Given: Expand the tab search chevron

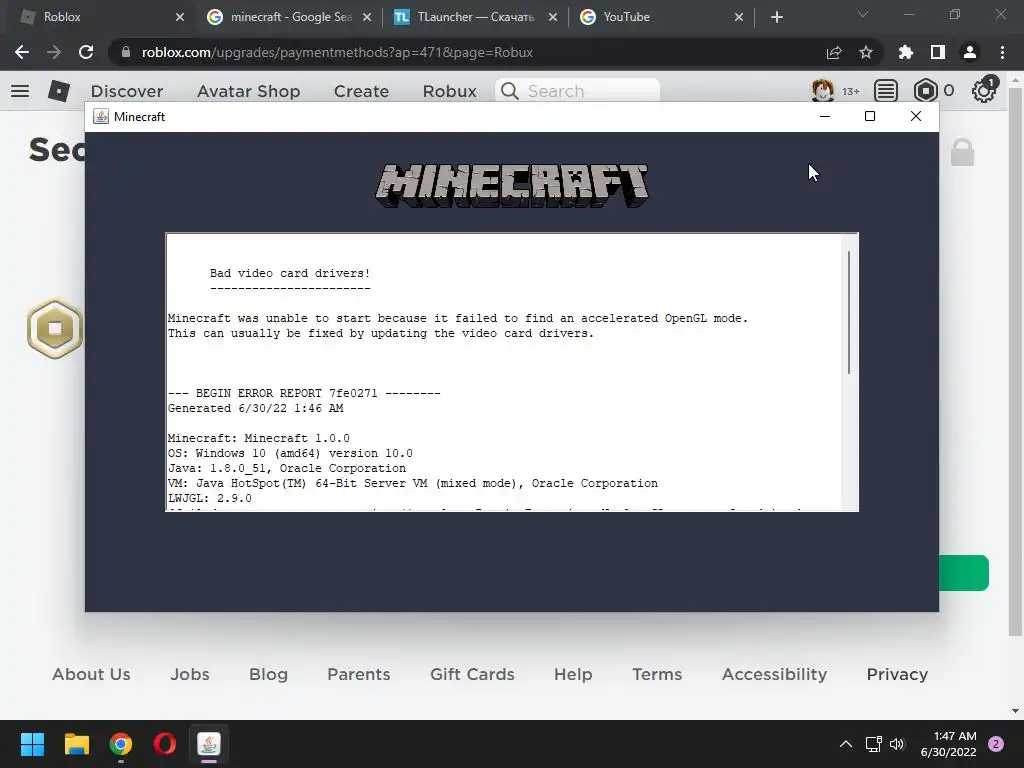Looking at the screenshot, I should [863, 14].
